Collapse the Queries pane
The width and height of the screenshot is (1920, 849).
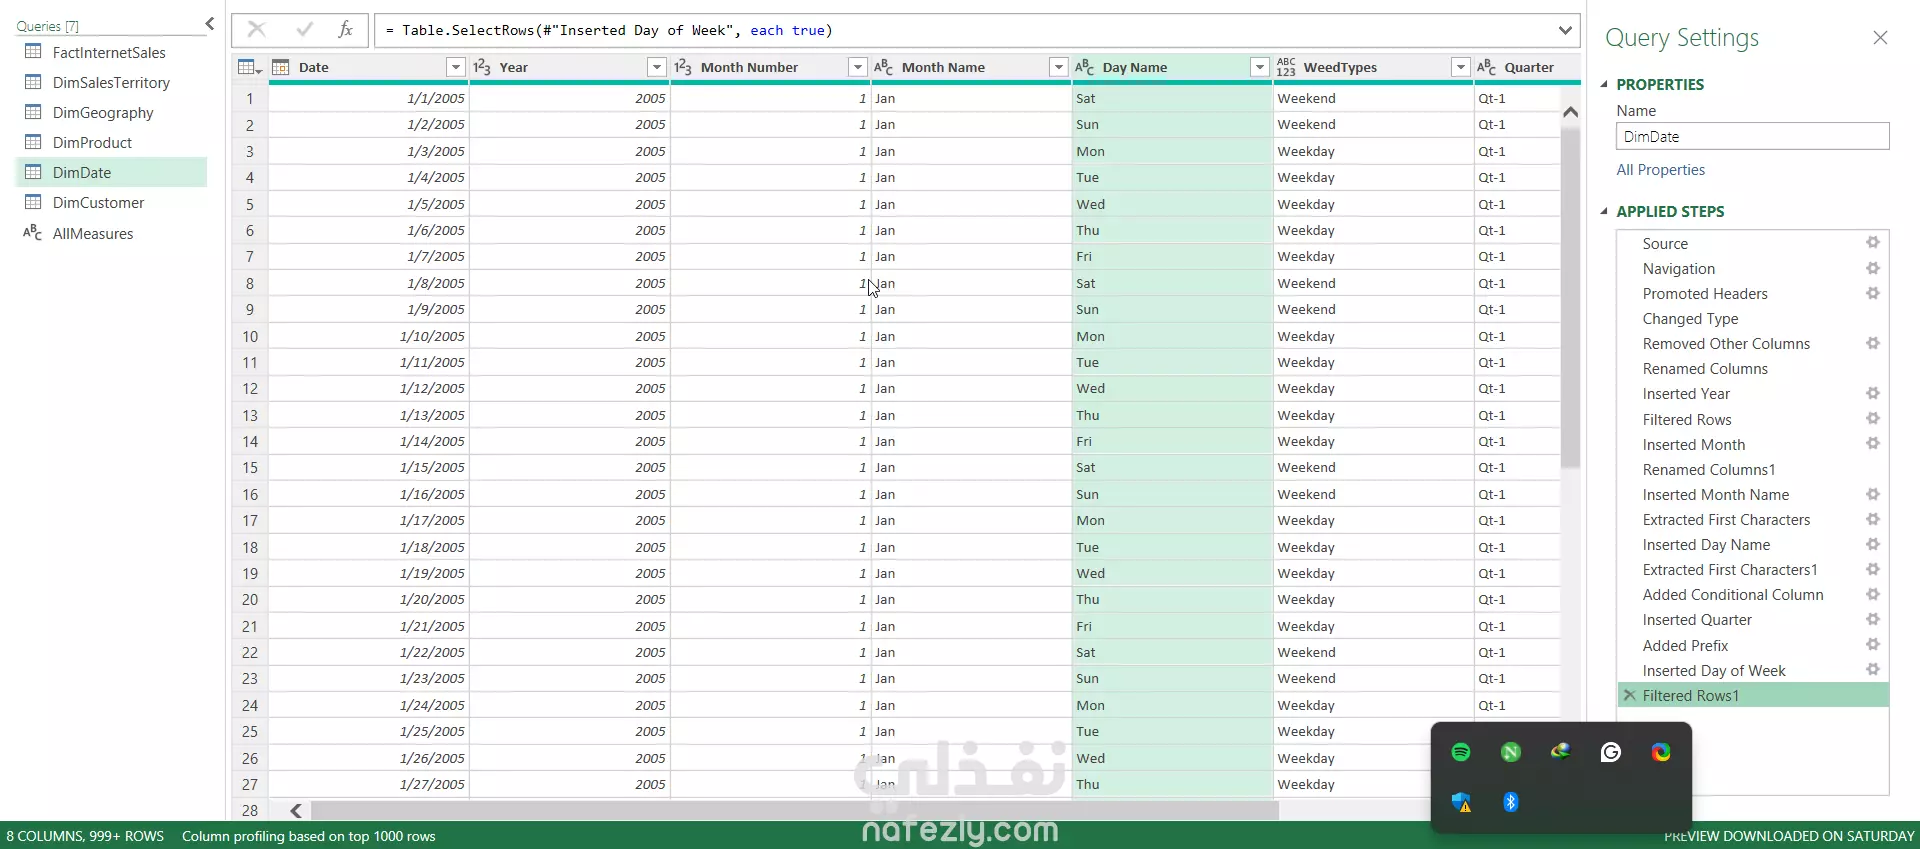point(209,24)
